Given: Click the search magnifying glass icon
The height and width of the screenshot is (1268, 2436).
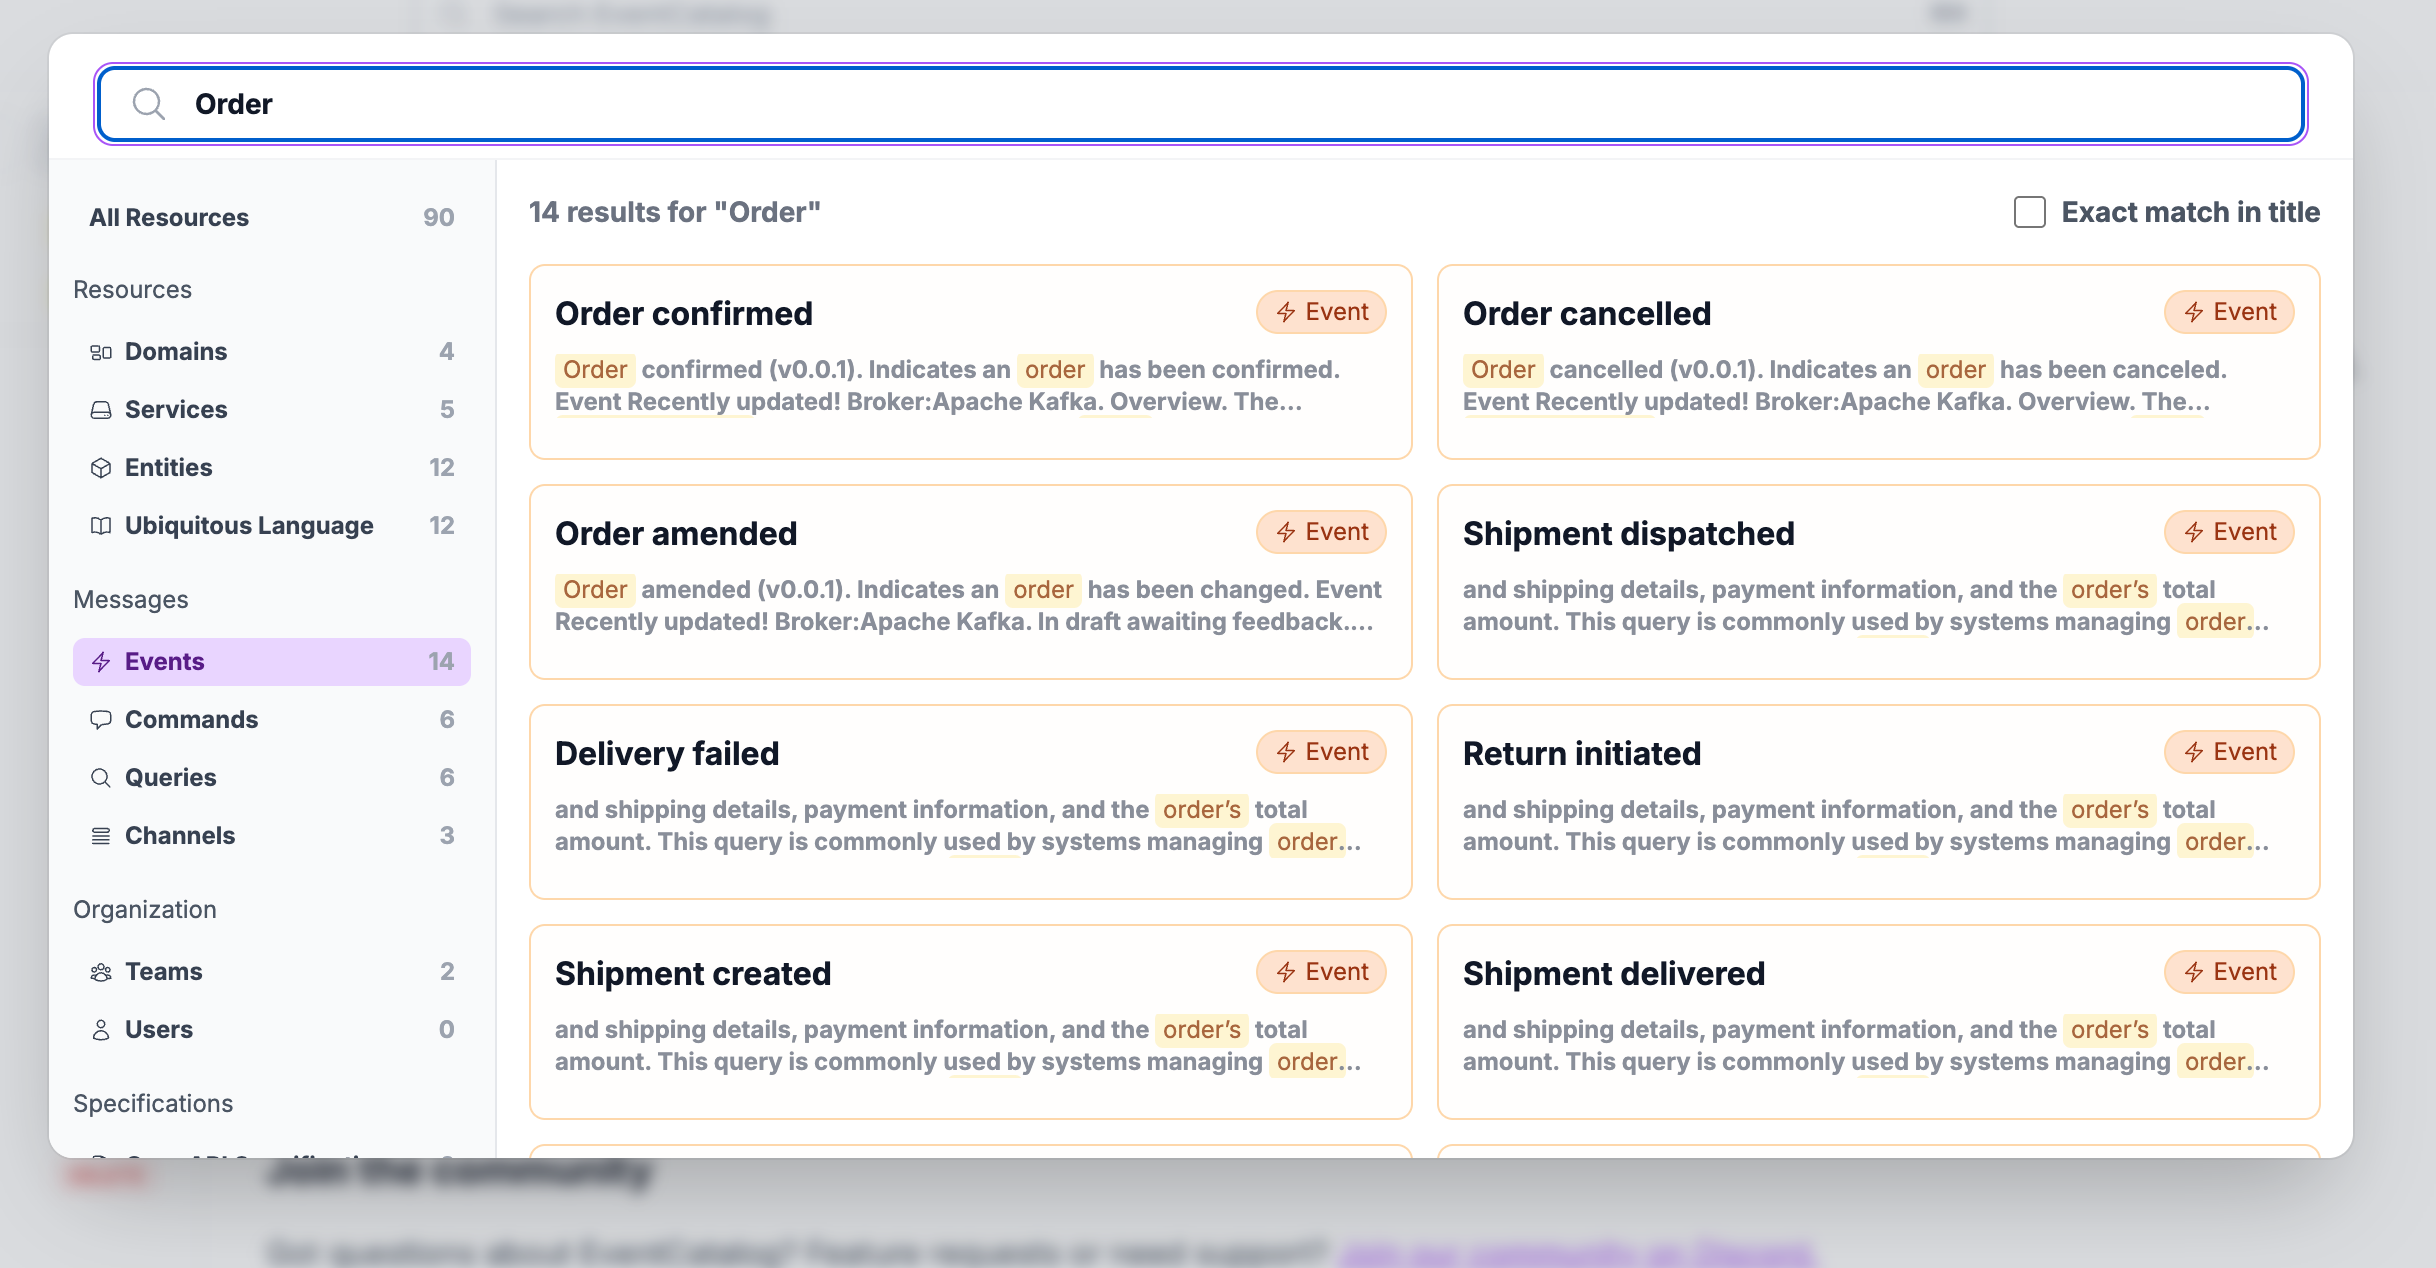Looking at the screenshot, I should (149, 103).
